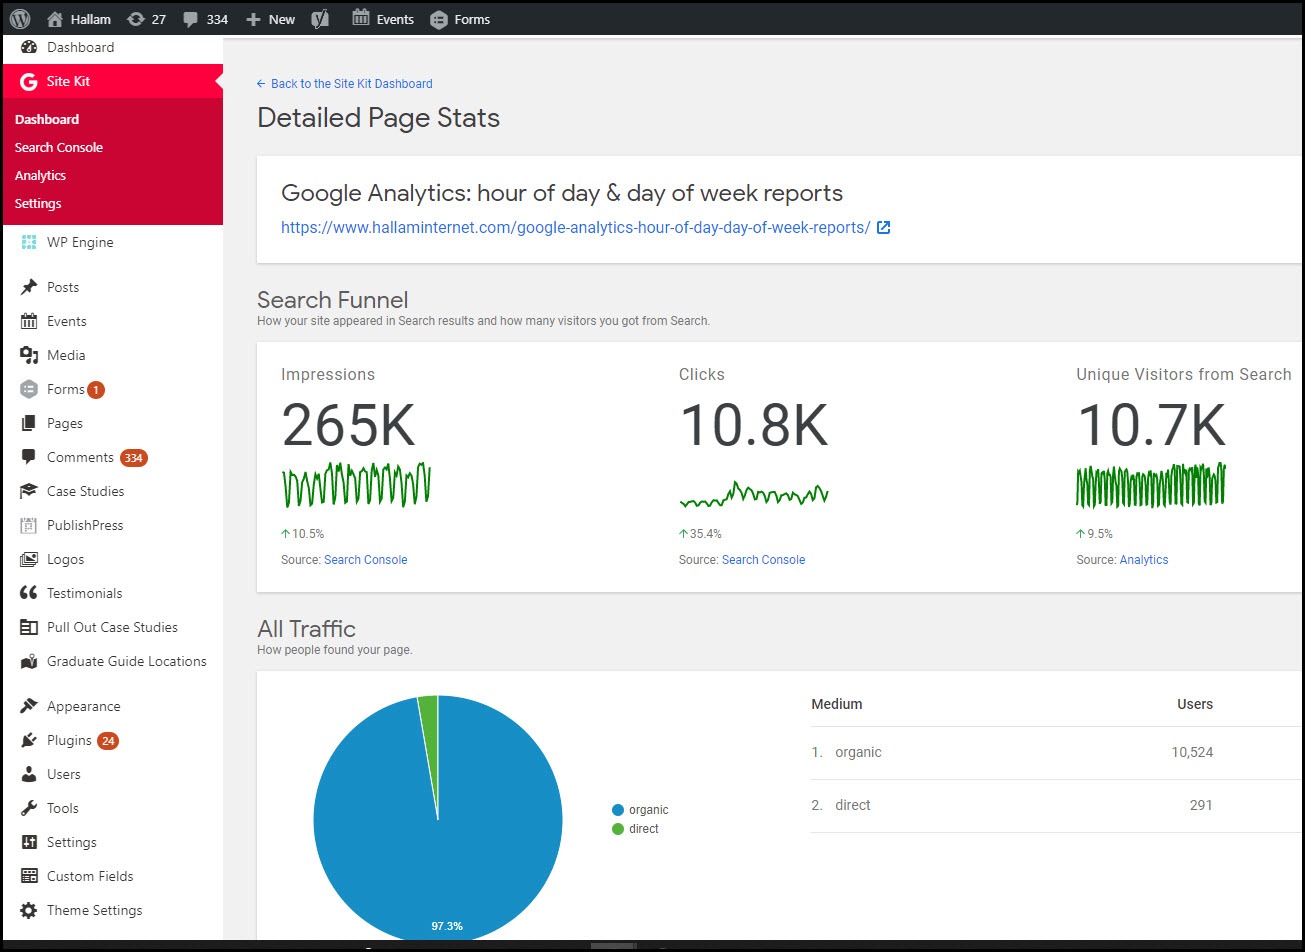Open the Forms icon in admin bar
1305x952 pixels.
438,19
